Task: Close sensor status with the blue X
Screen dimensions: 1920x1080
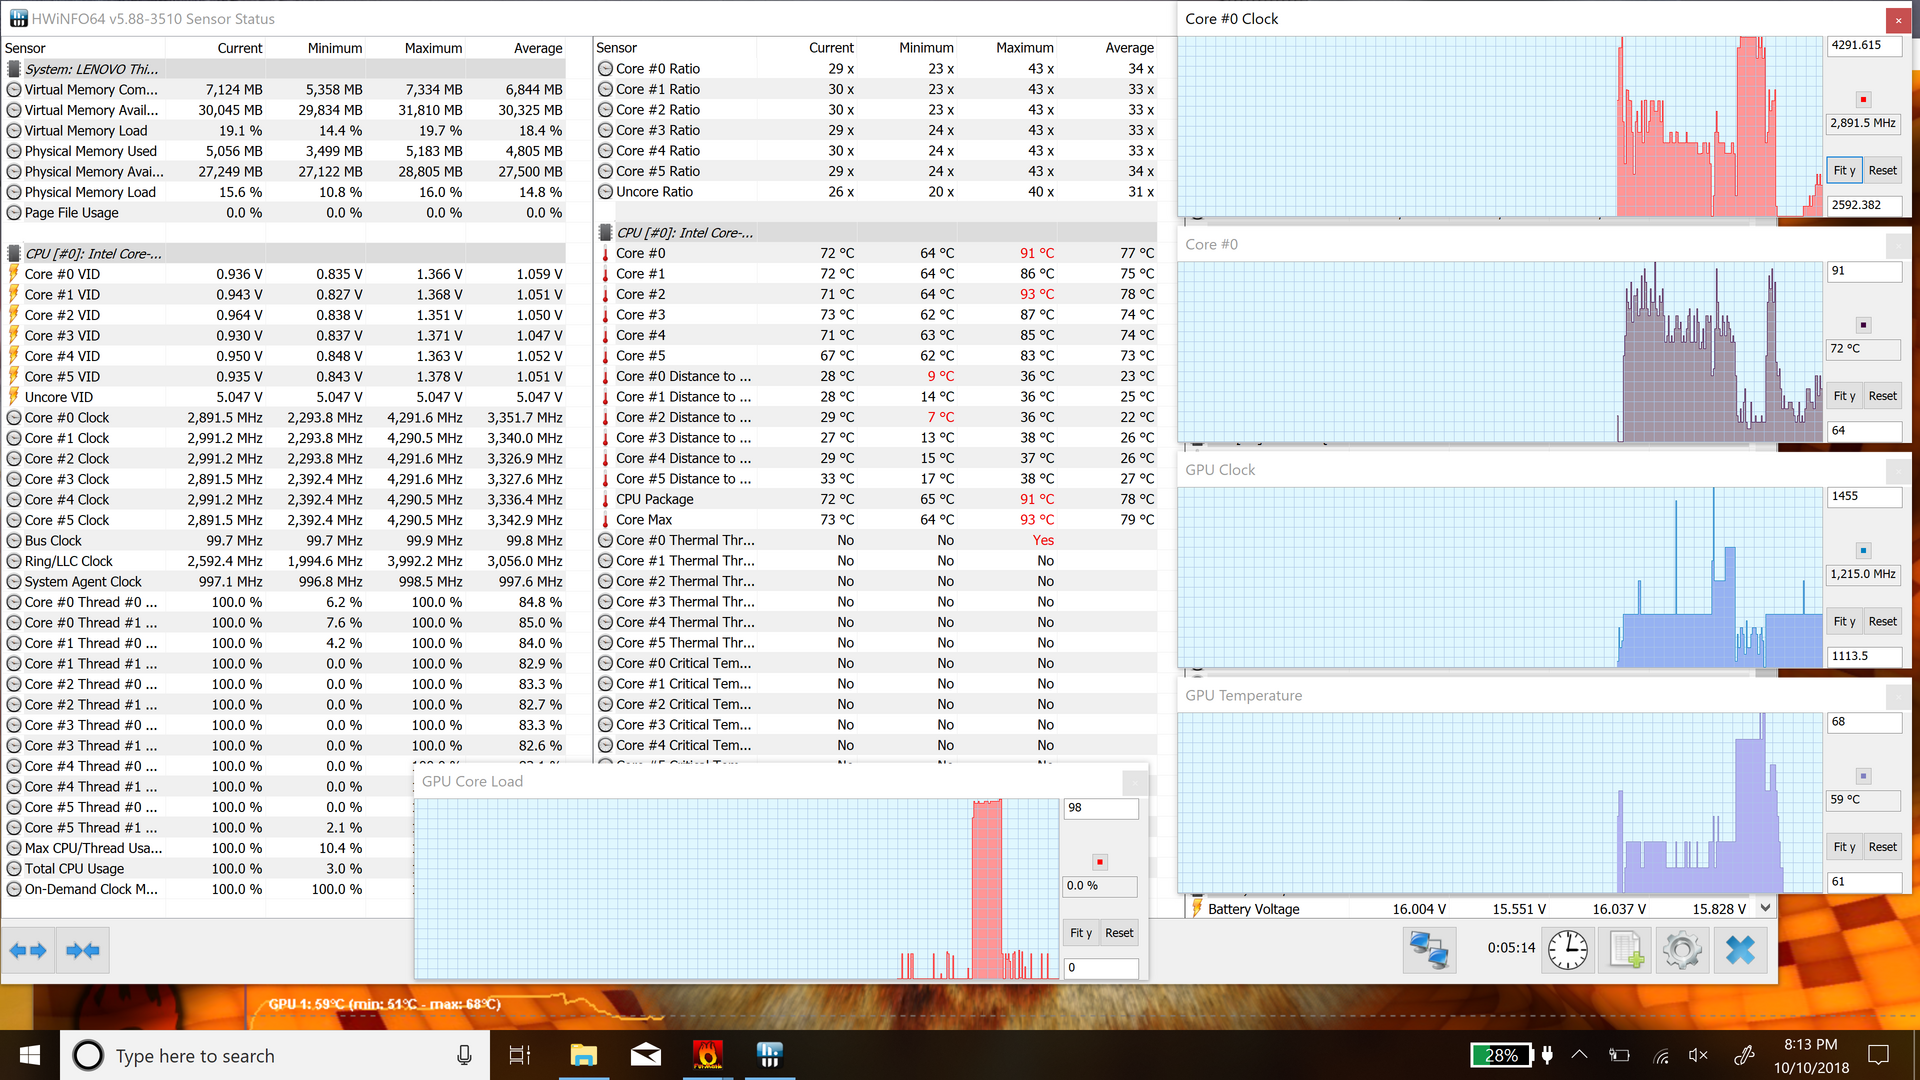Action: click(x=1740, y=950)
